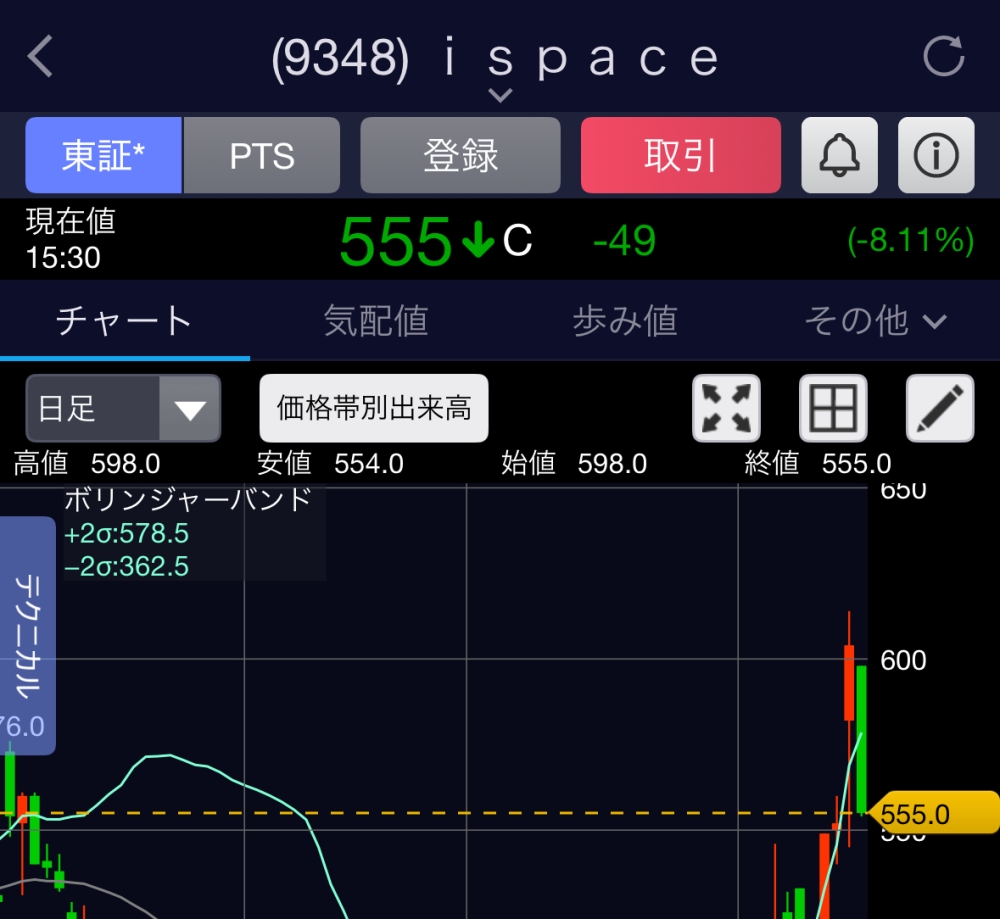Open the テクニカル side panel
The image size is (1000, 919).
click(27, 635)
